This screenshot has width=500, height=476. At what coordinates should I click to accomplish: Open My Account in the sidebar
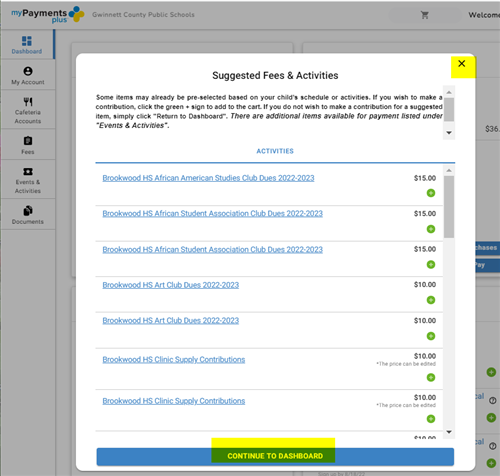point(28,71)
